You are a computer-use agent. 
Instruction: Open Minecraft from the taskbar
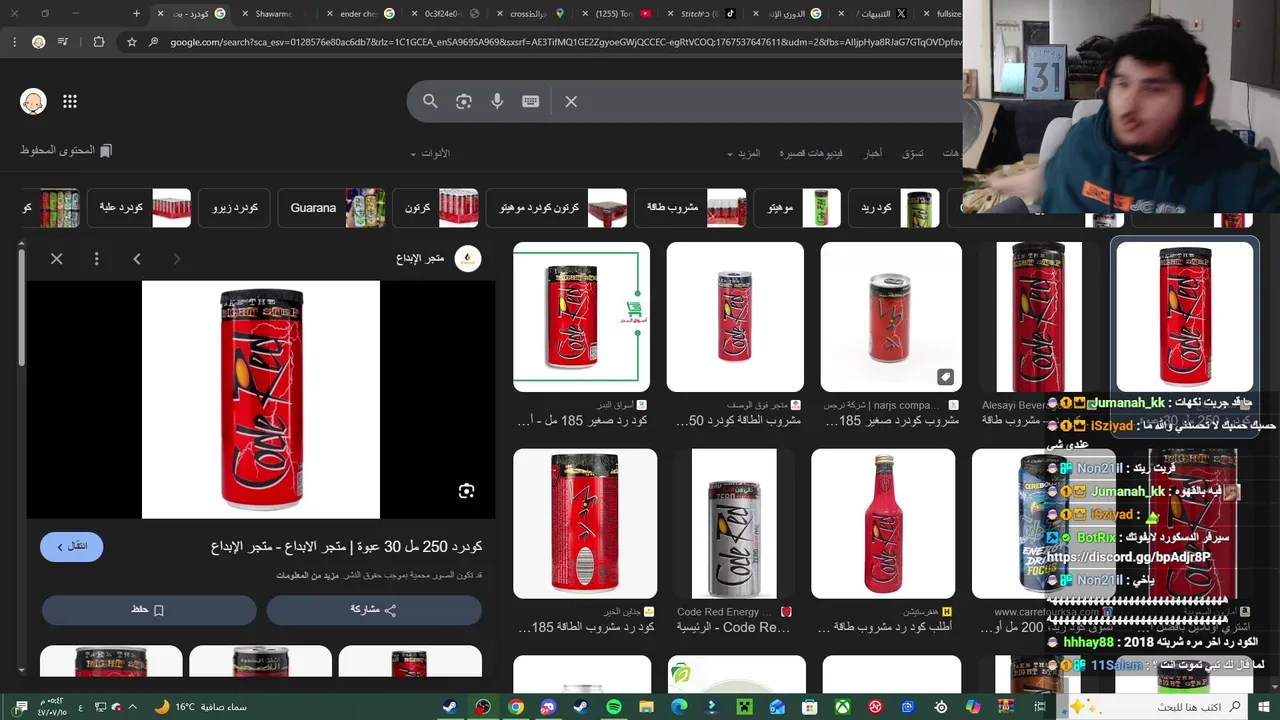[745, 707]
